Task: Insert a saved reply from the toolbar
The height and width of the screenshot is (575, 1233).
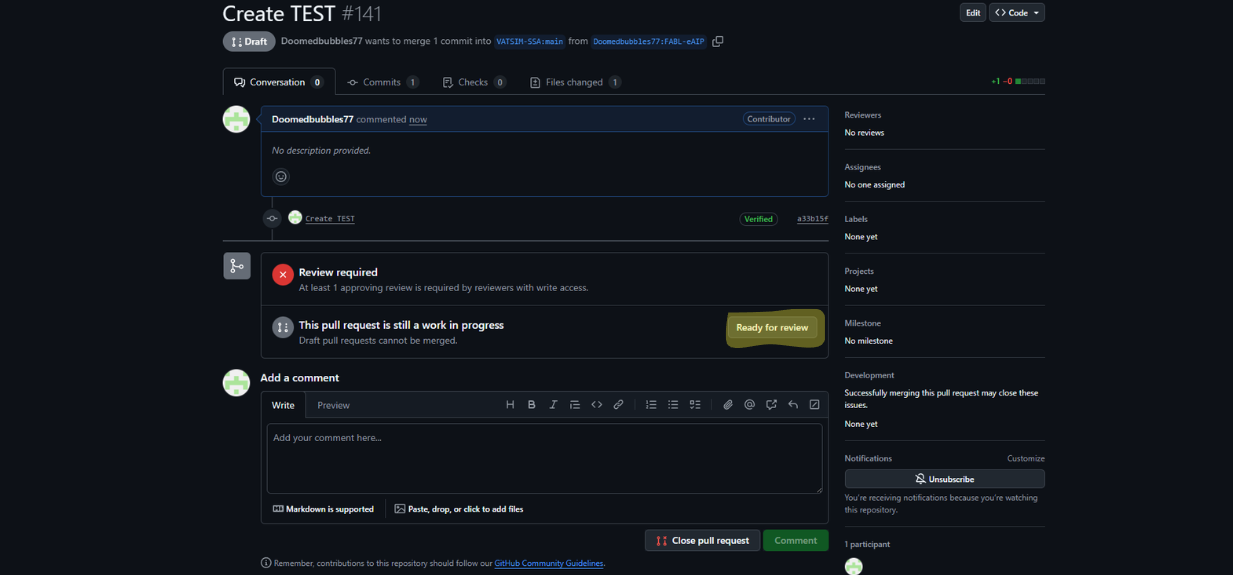Action: point(793,405)
